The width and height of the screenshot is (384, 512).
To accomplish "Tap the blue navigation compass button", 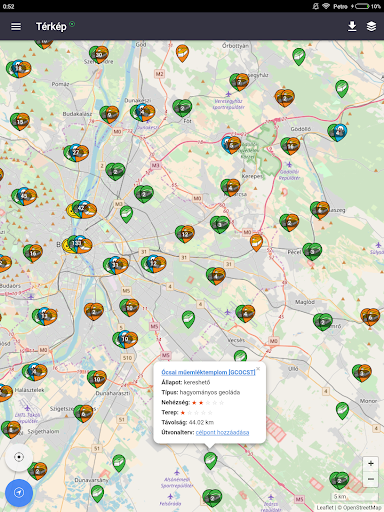I will (x=19, y=493).
